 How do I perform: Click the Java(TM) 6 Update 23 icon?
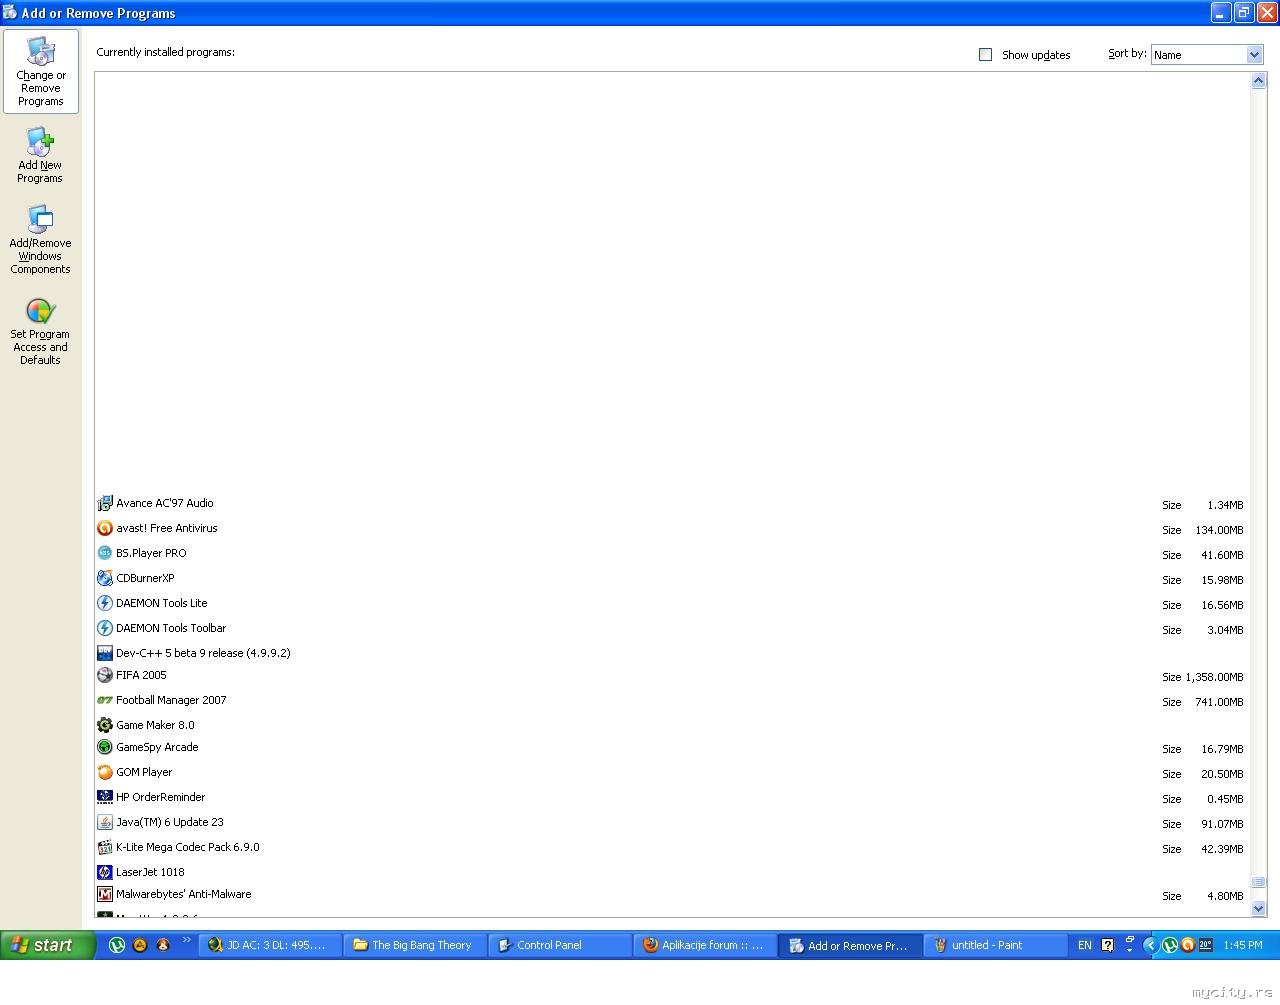coord(105,822)
